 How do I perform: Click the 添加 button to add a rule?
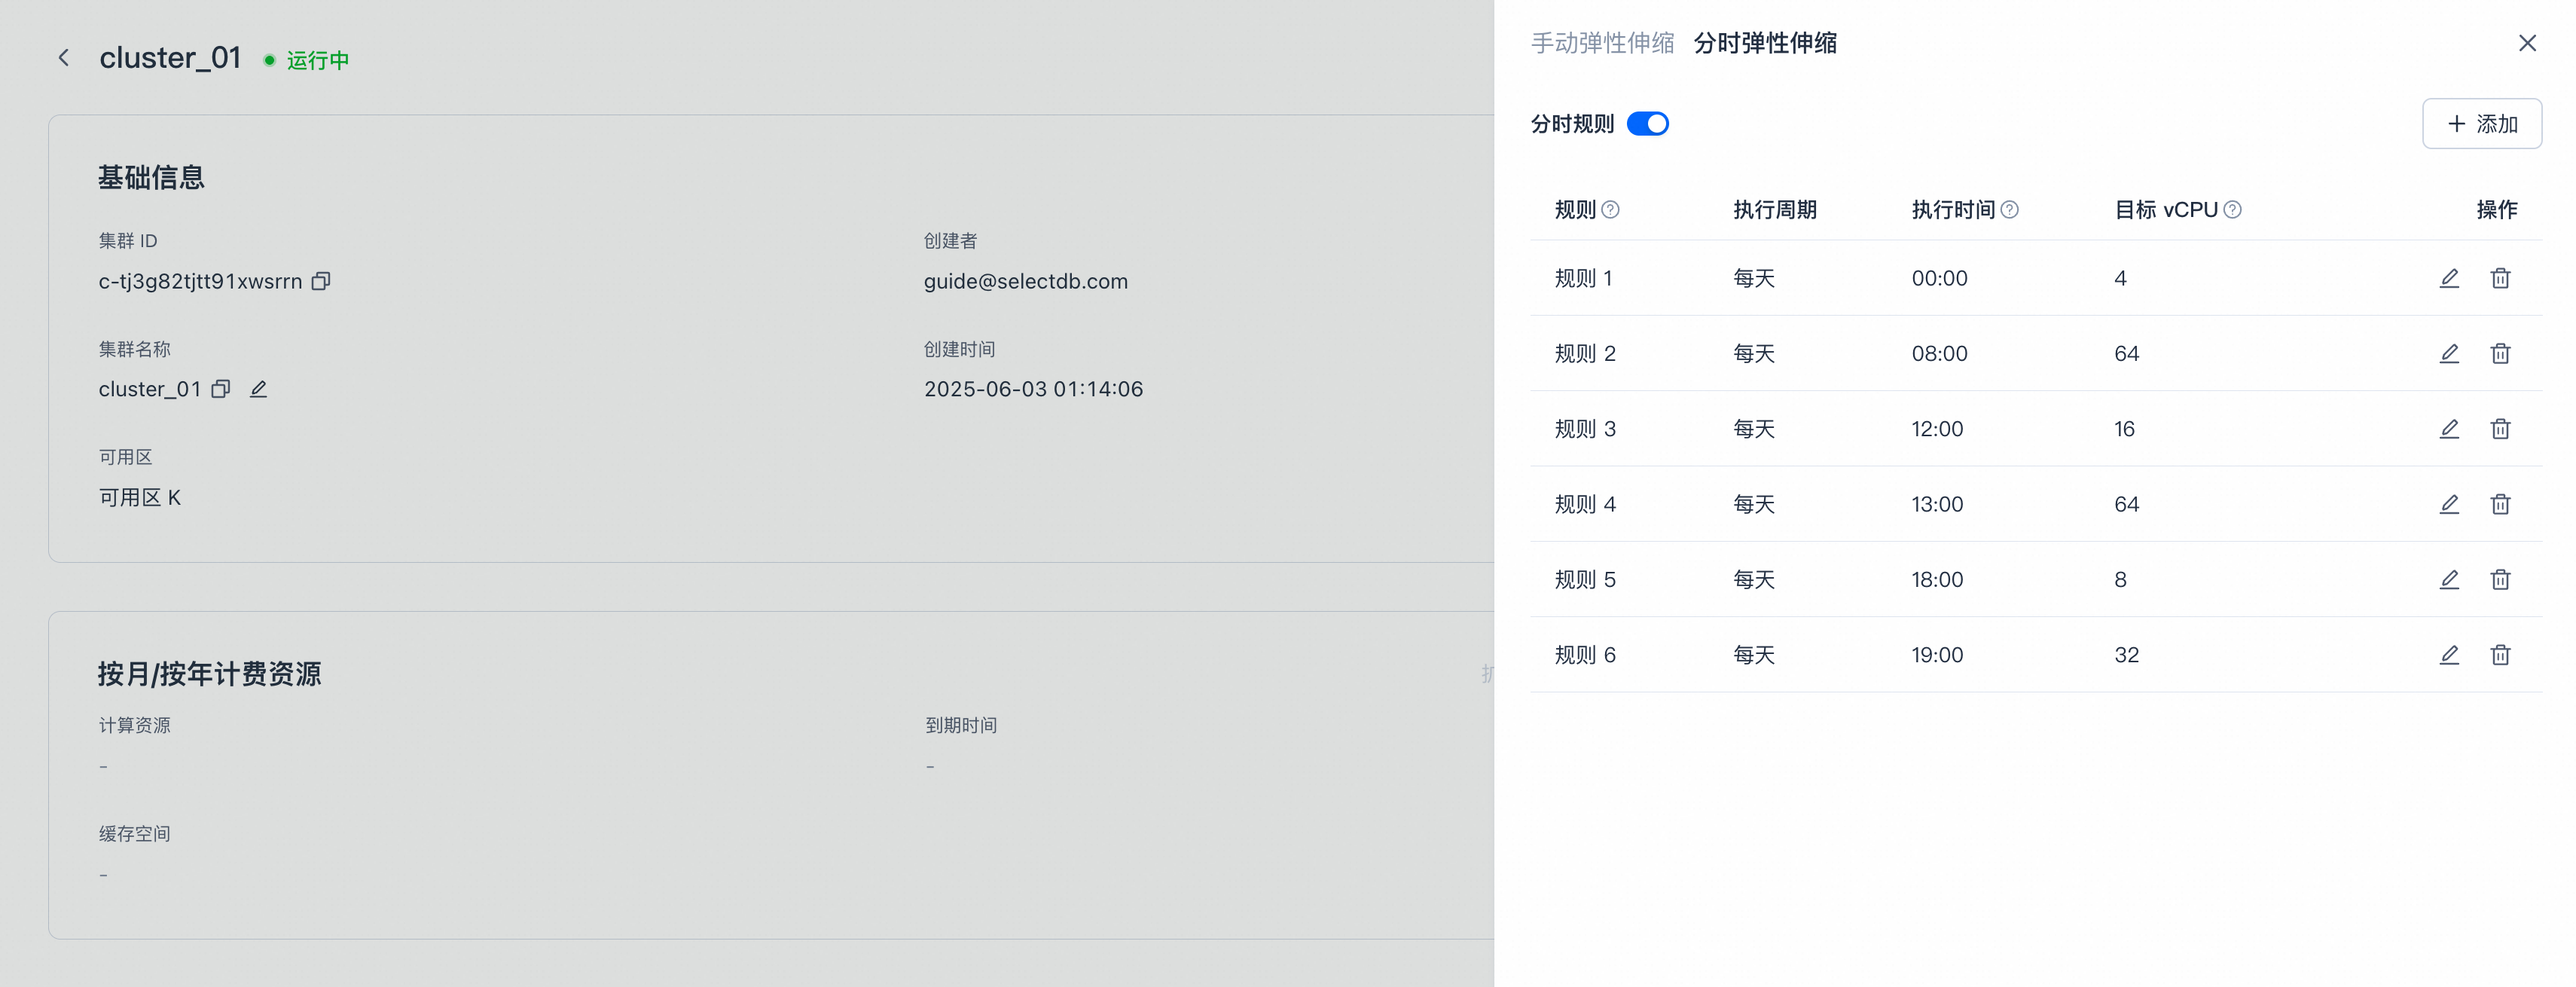2481,124
